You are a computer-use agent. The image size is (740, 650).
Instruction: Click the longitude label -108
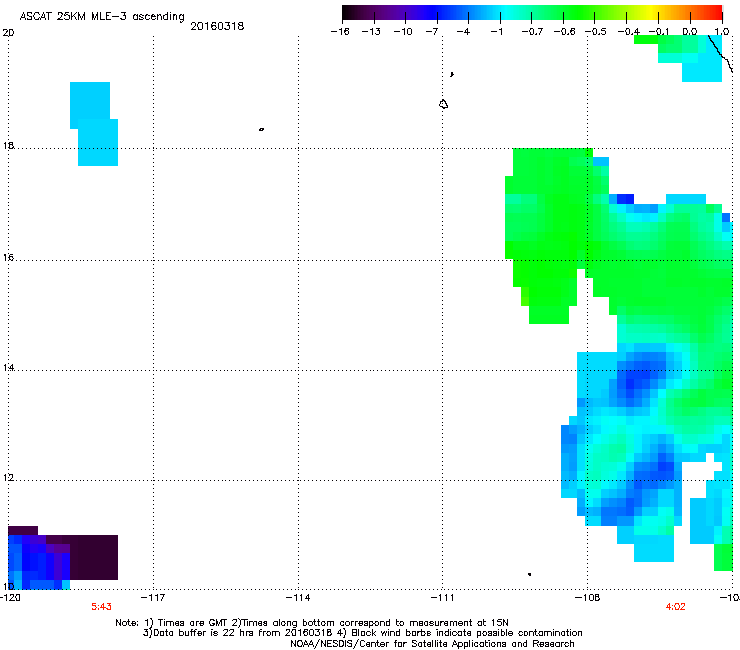point(587,598)
